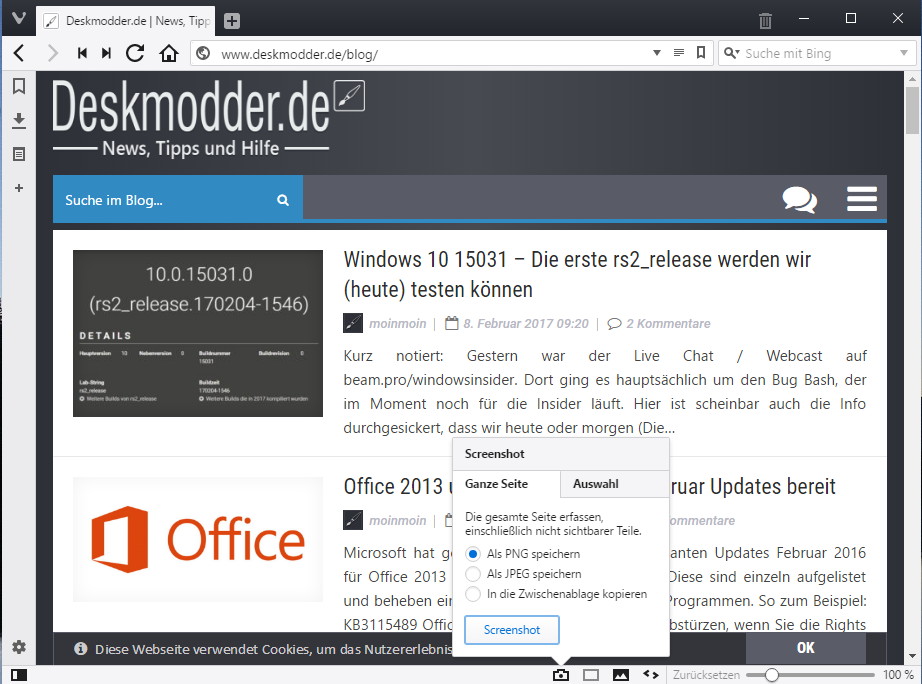Go back to previous page
The height and width of the screenshot is (684, 922).
[19, 54]
